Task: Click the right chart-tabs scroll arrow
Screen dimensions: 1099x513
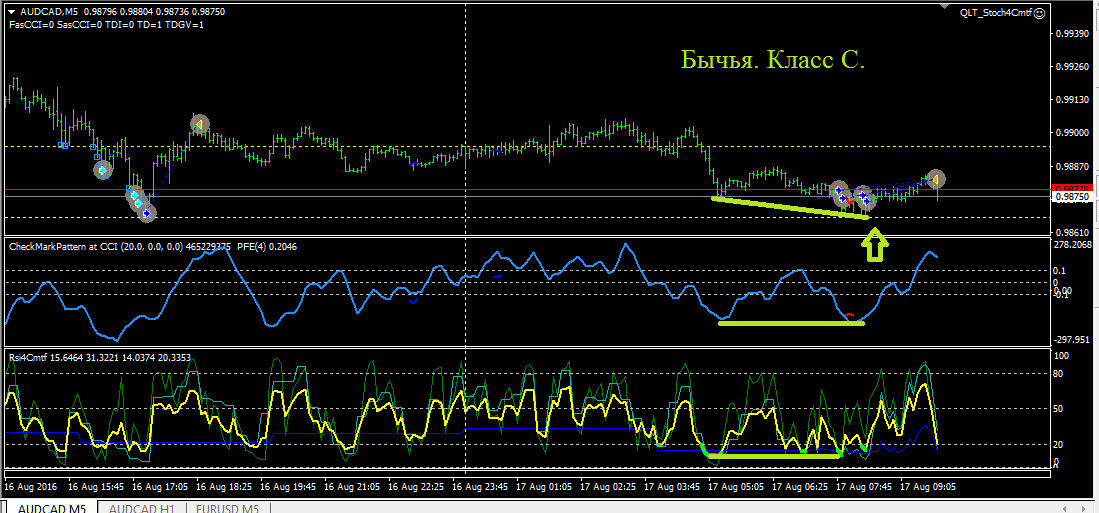Action: 1085,507
